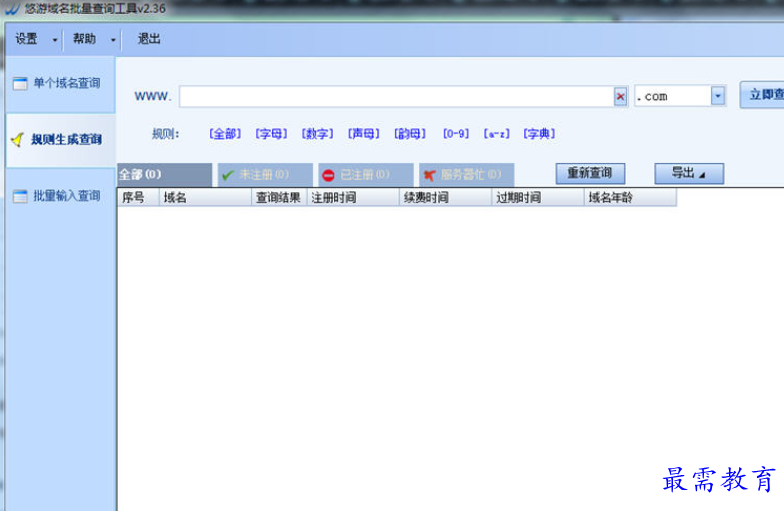This screenshot has height=511, width=784.
Task: Show the 服务器忙 (0) results filter
Action: pos(466,175)
